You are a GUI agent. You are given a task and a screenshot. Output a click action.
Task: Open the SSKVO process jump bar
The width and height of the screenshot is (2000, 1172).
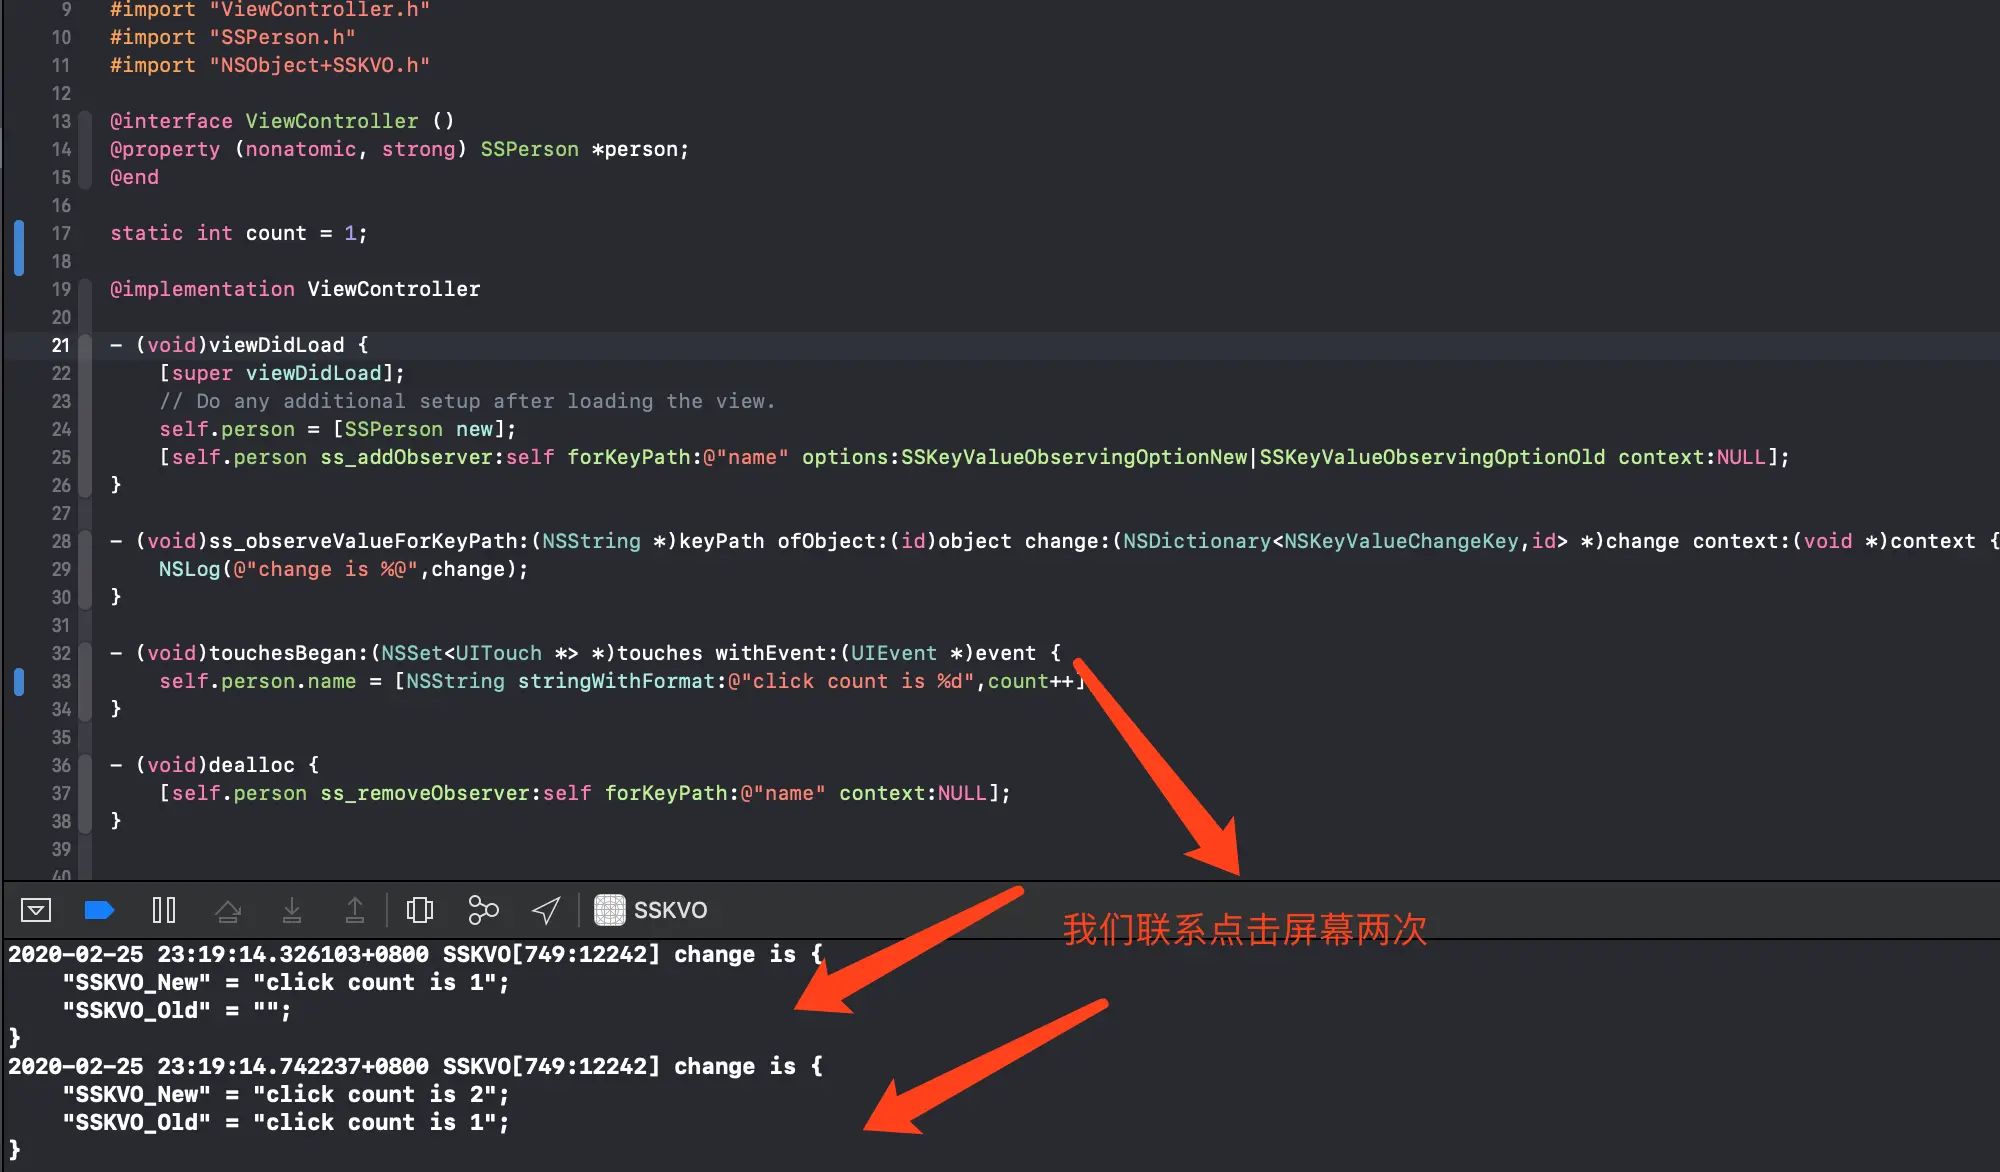point(670,910)
